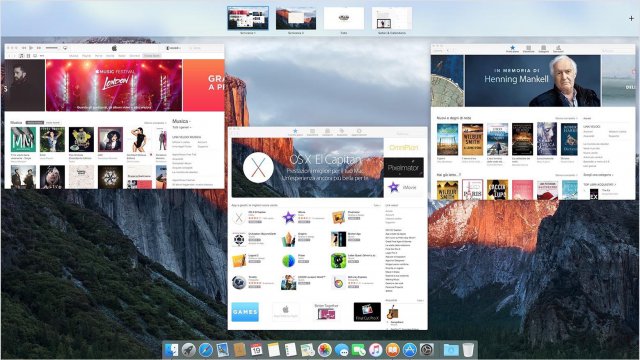This screenshot has height=360, width=640.
Task: Open the Trash in the Dock
Action: 469,350
